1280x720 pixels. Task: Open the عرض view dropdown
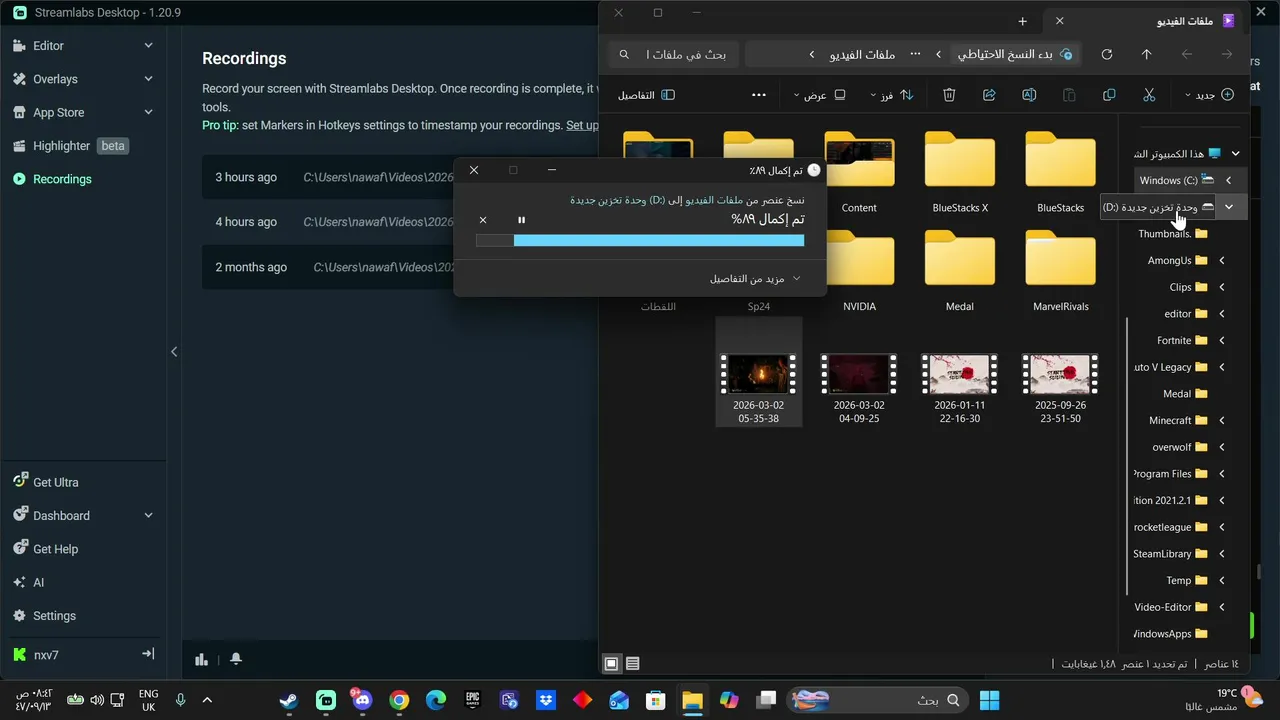pyautogui.click(x=820, y=95)
